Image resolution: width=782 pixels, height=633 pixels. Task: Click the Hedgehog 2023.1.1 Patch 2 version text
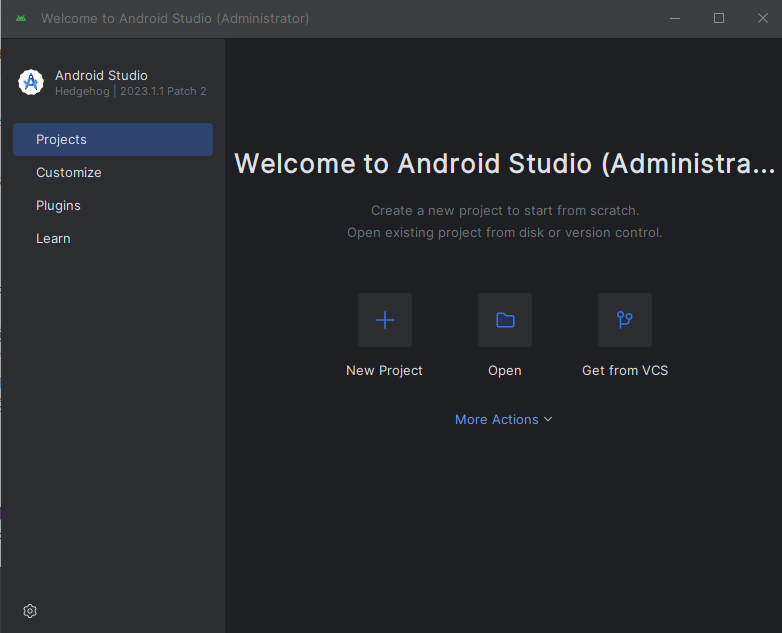click(x=131, y=92)
